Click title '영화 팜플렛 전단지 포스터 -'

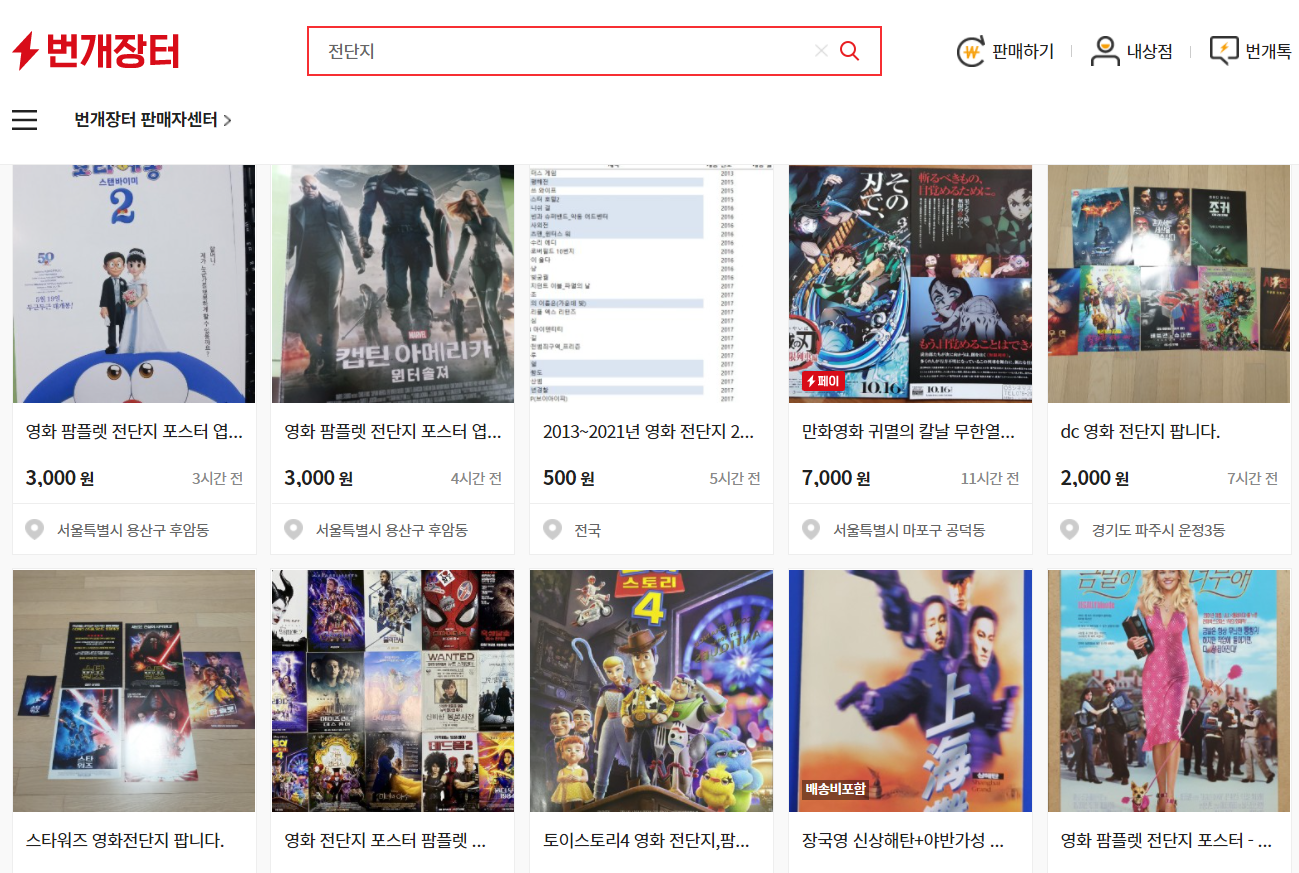[x=1166, y=840]
